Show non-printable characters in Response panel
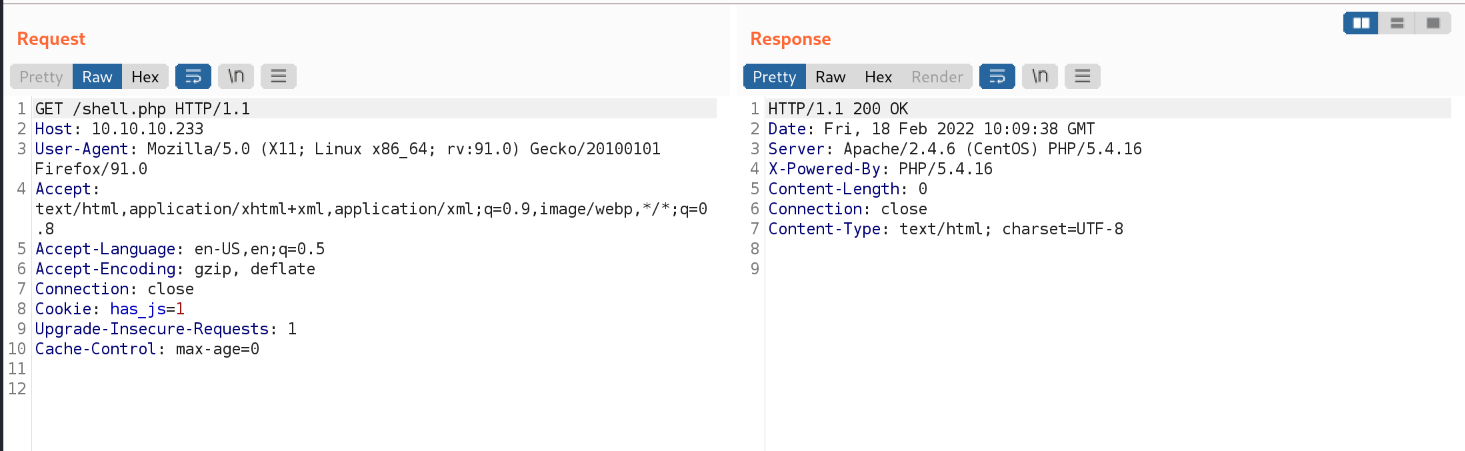The width and height of the screenshot is (1465, 451). point(1040,76)
